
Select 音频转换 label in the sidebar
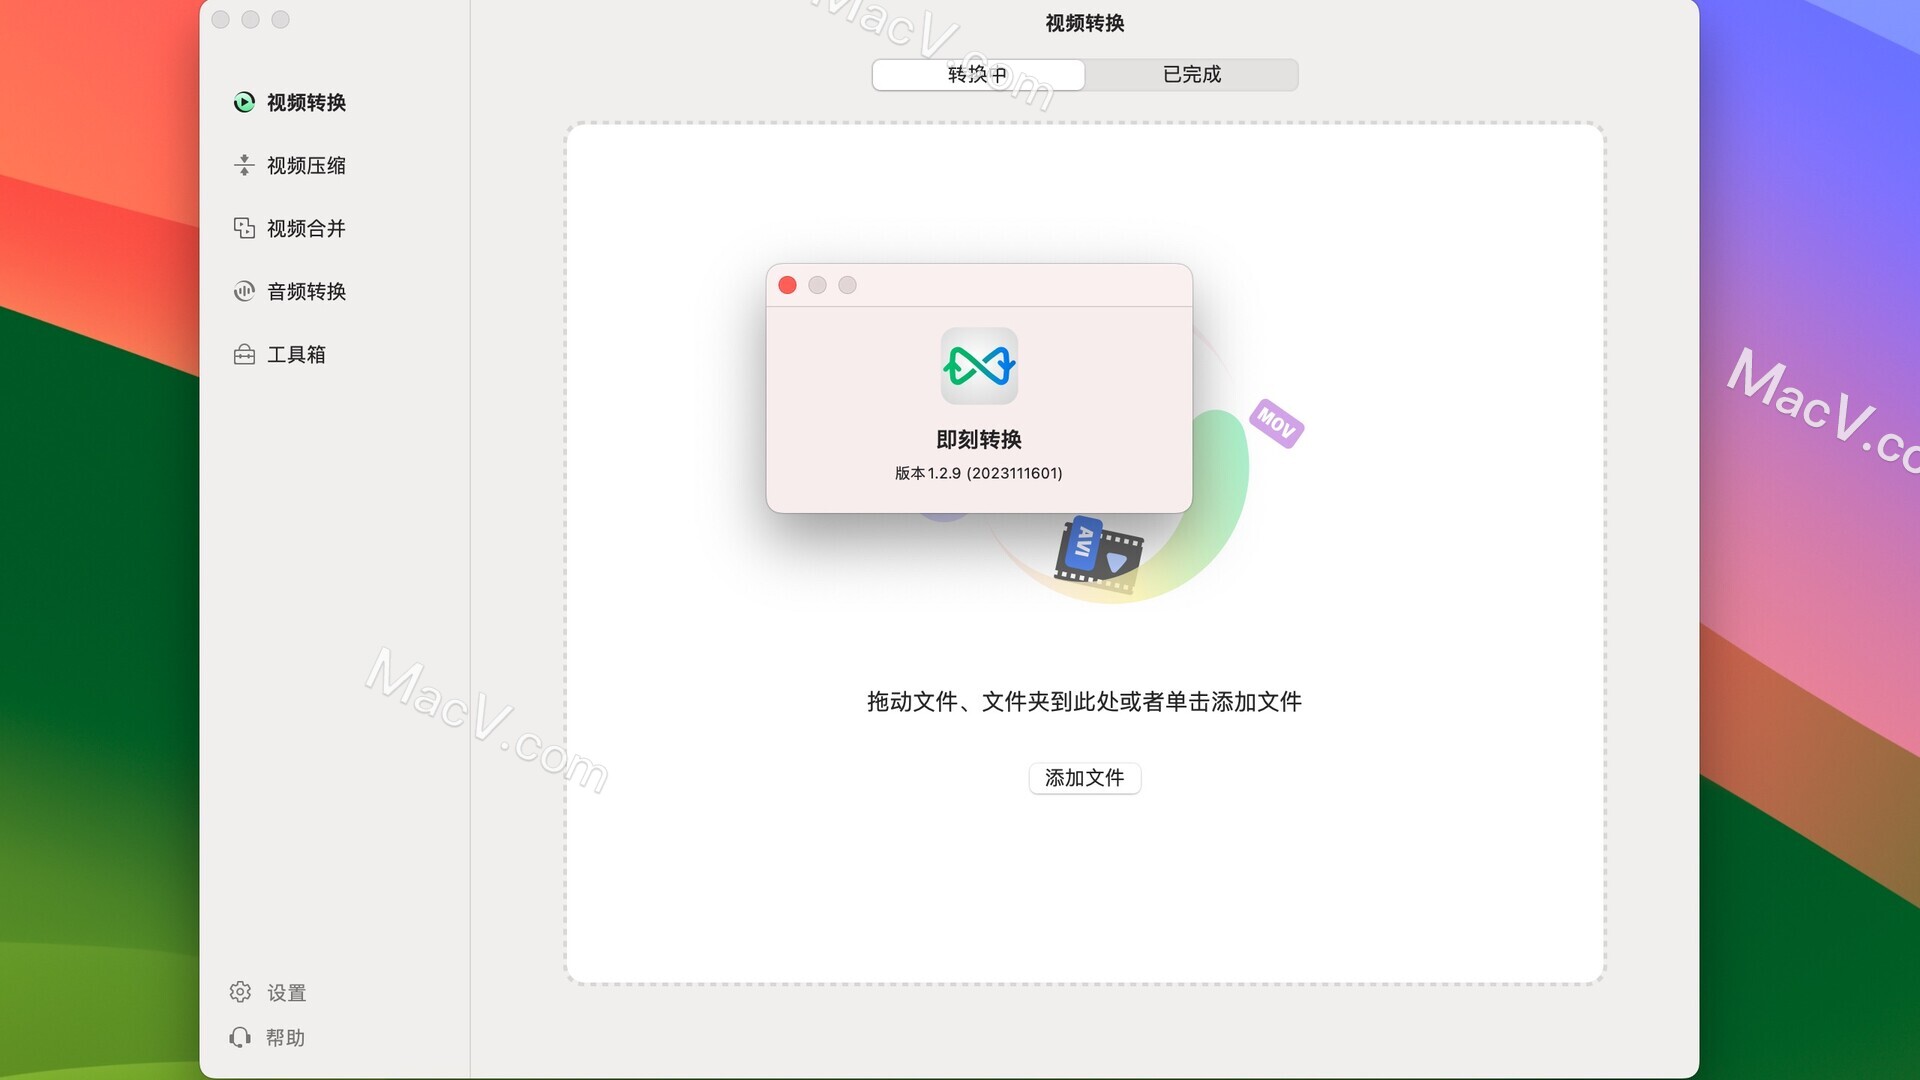coord(306,291)
